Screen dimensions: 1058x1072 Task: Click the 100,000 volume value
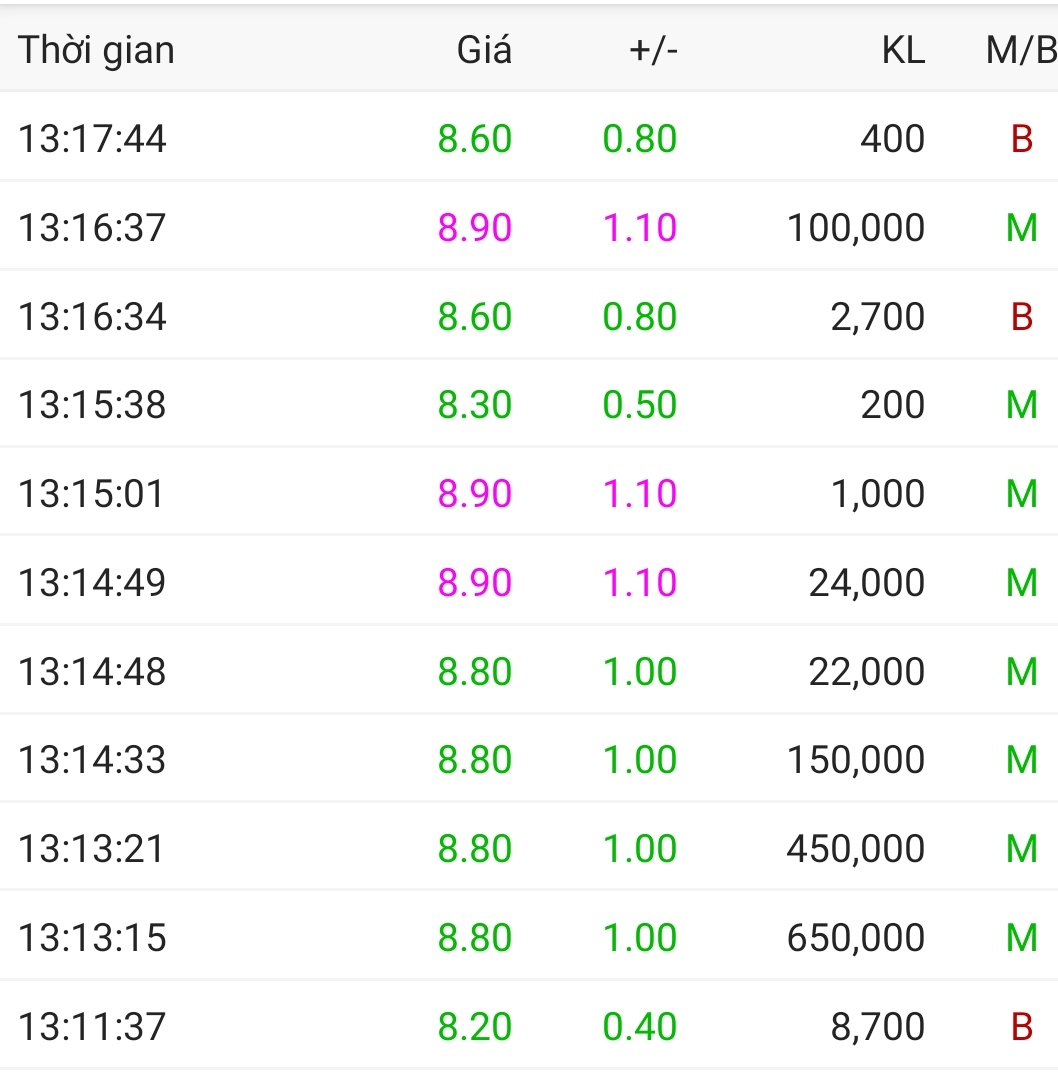[x=855, y=228]
